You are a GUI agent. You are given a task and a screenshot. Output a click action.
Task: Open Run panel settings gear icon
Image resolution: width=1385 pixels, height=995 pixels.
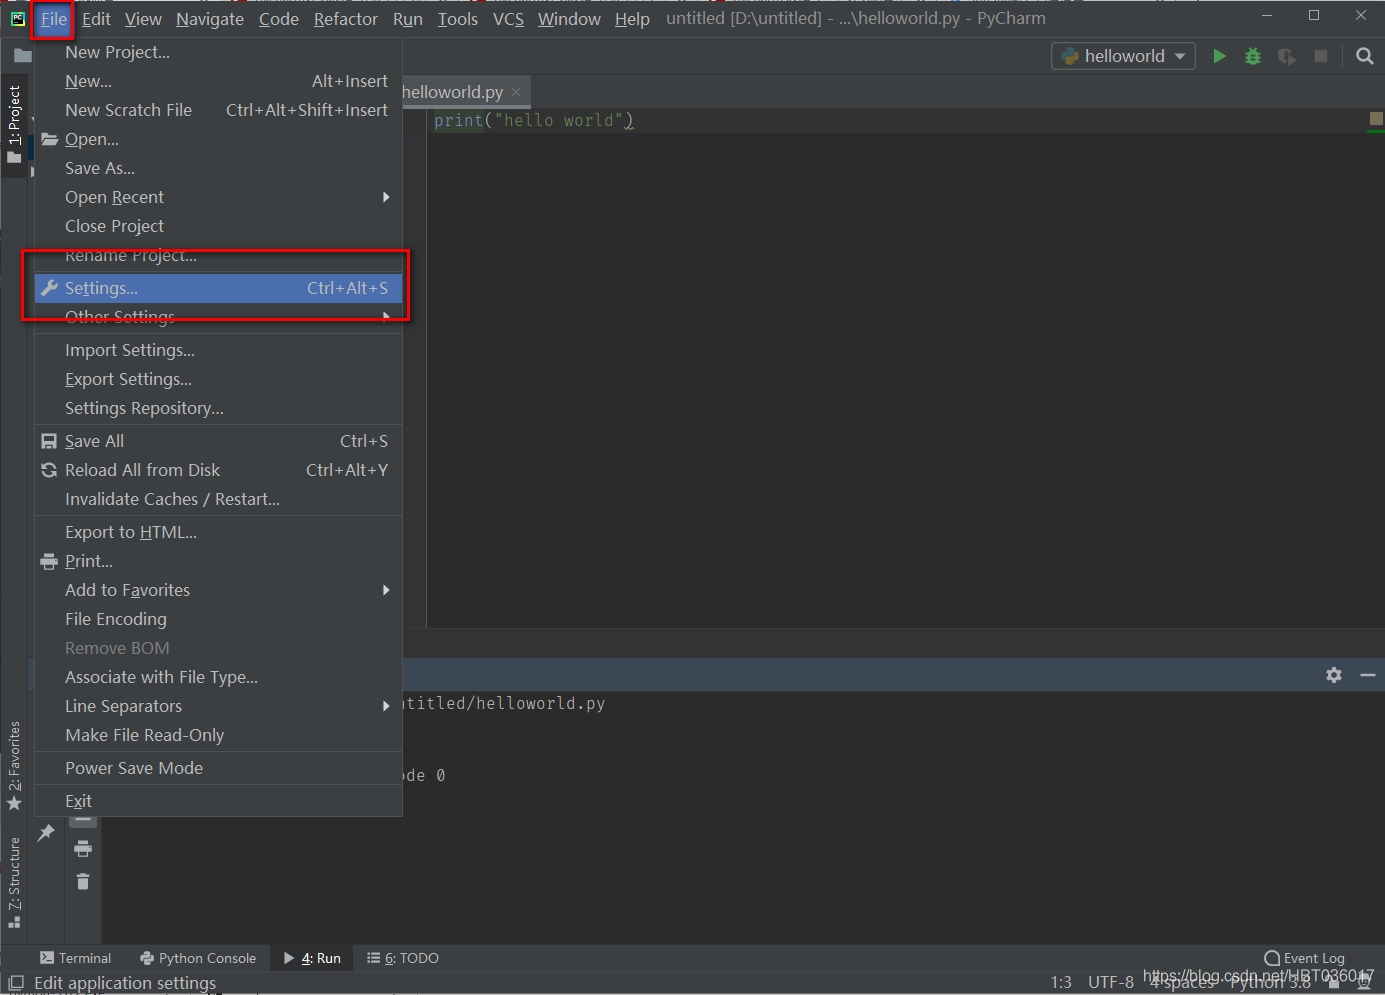pos(1334,675)
